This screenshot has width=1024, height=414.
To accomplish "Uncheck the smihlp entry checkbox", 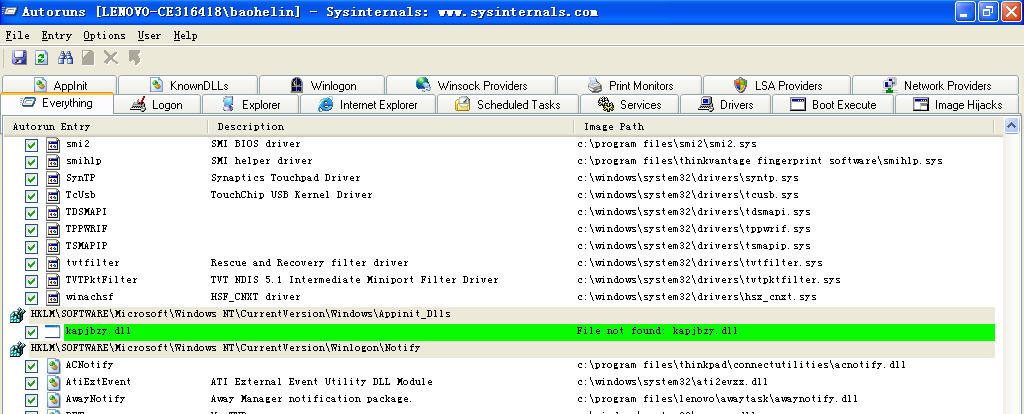I will 31,161.
